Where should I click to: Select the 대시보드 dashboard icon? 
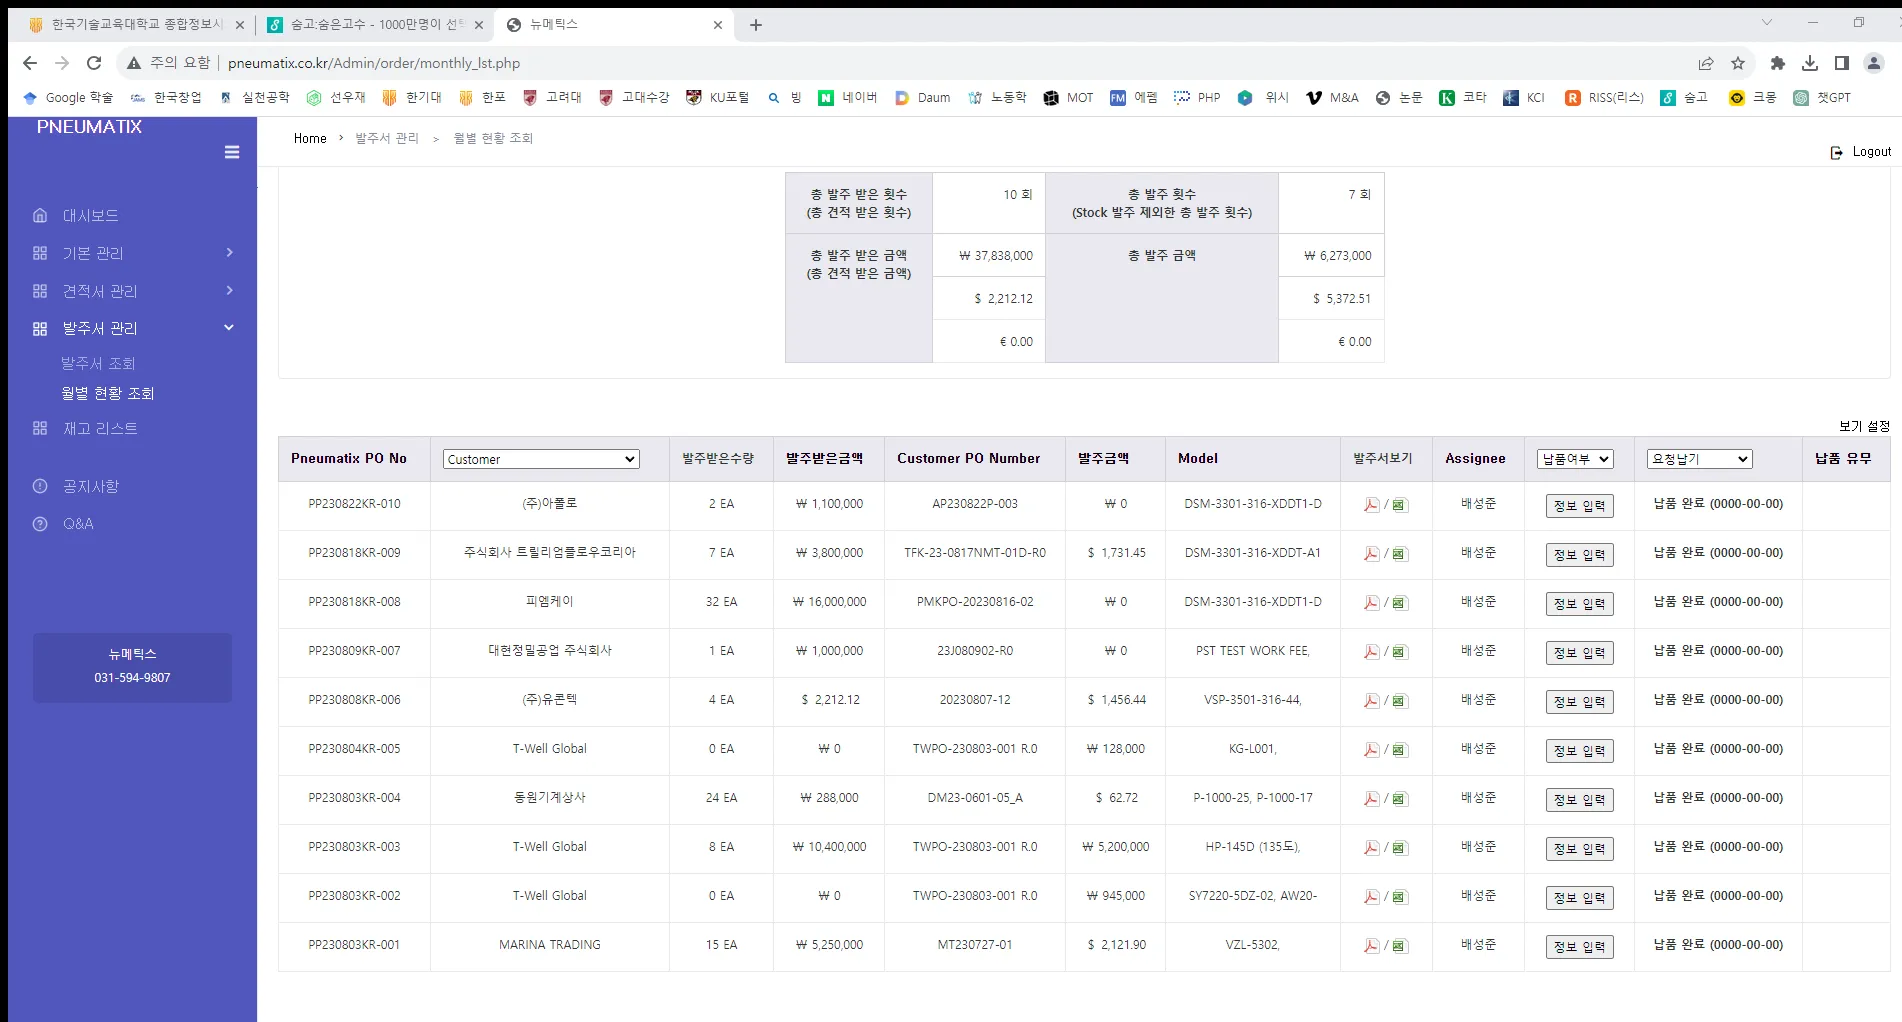point(40,215)
